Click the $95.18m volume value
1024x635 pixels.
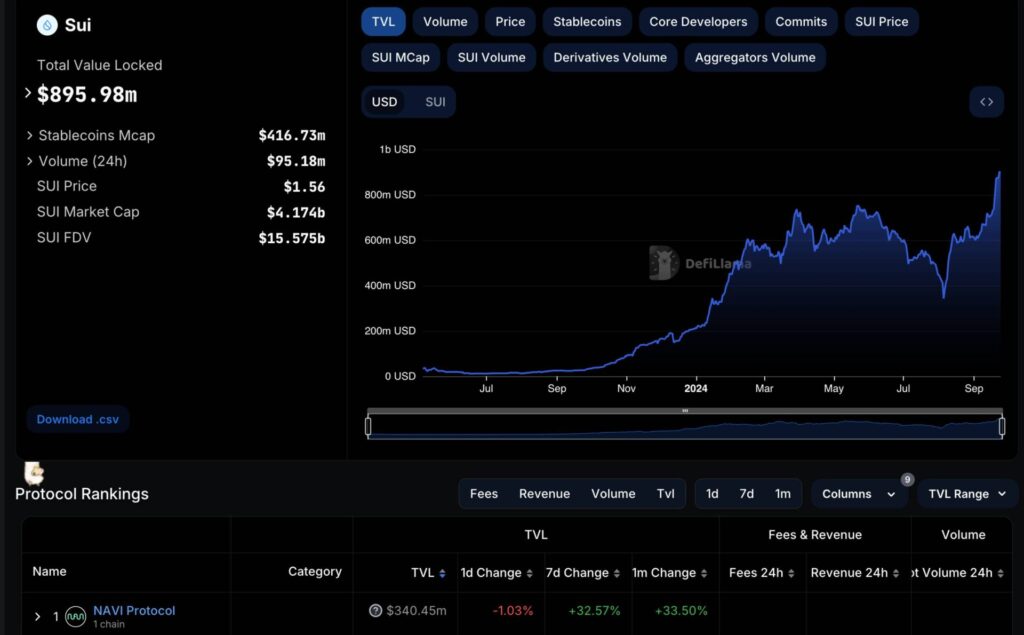pyautogui.click(x=295, y=161)
